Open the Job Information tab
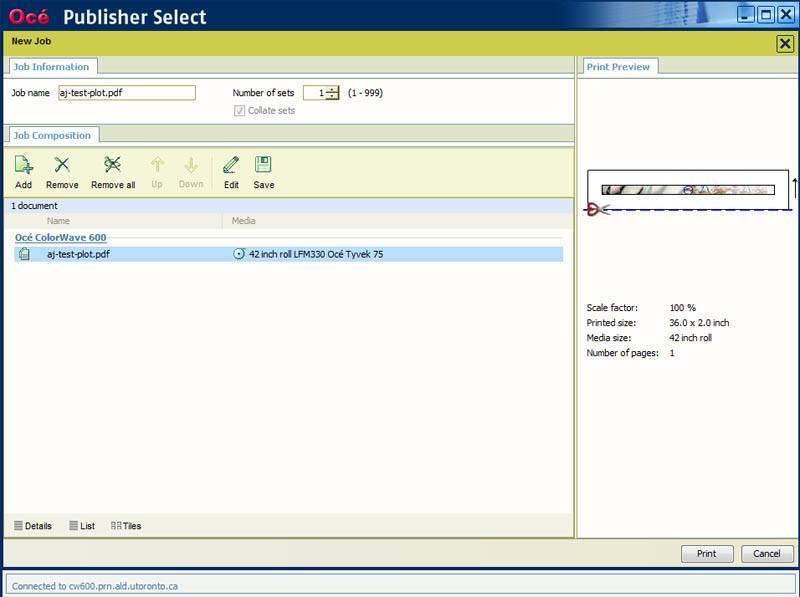The width and height of the screenshot is (800, 597). tap(51, 67)
